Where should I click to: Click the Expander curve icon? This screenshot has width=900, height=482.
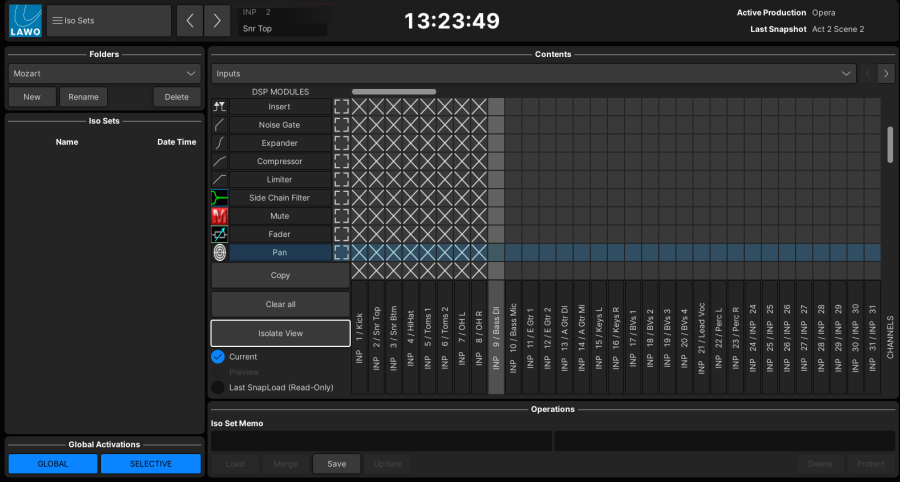click(x=219, y=143)
